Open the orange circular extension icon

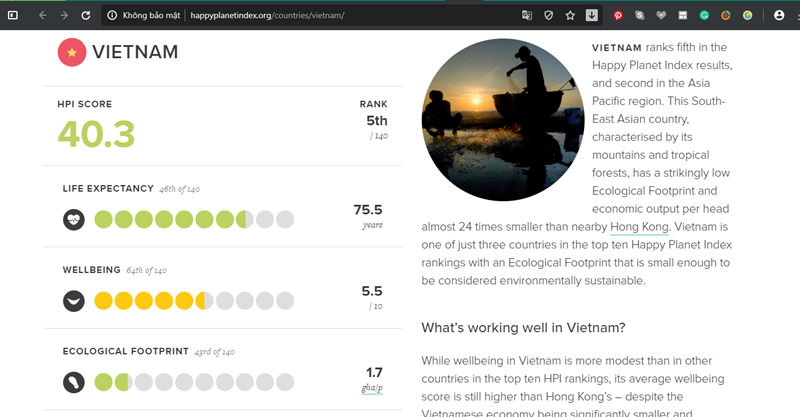(x=726, y=15)
